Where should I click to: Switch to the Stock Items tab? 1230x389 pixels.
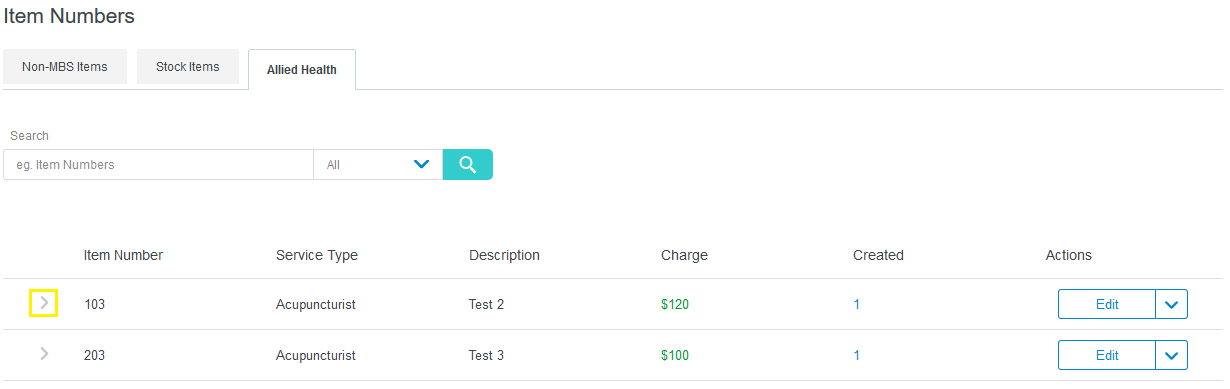click(x=188, y=67)
